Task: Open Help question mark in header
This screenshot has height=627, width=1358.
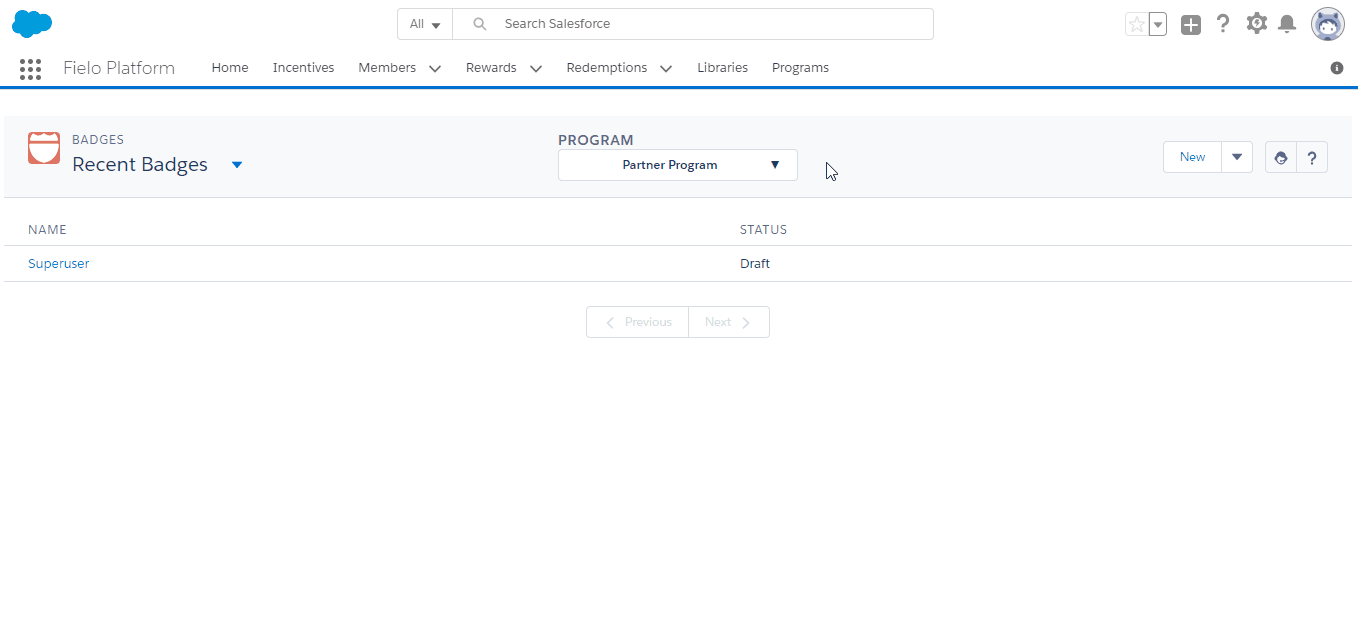Action: click(x=1223, y=24)
